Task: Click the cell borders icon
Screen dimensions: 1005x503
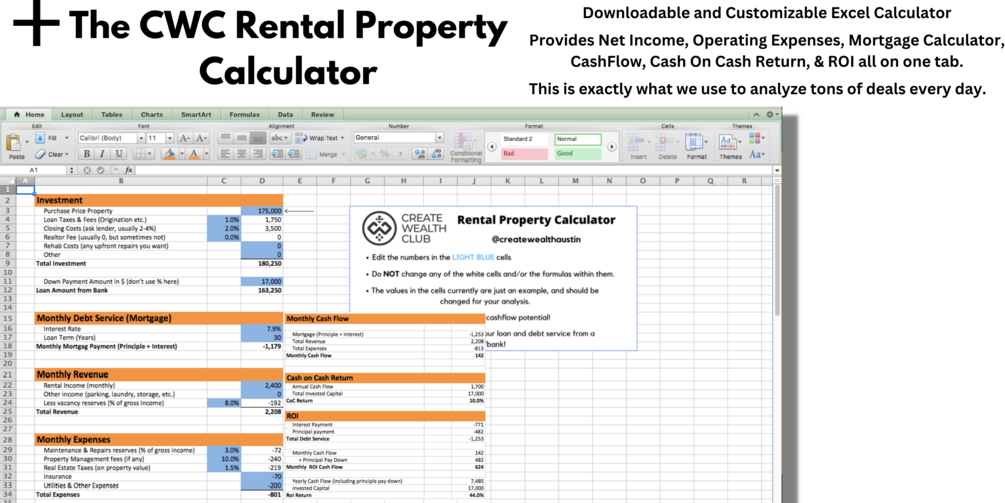Action: [x=138, y=154]
